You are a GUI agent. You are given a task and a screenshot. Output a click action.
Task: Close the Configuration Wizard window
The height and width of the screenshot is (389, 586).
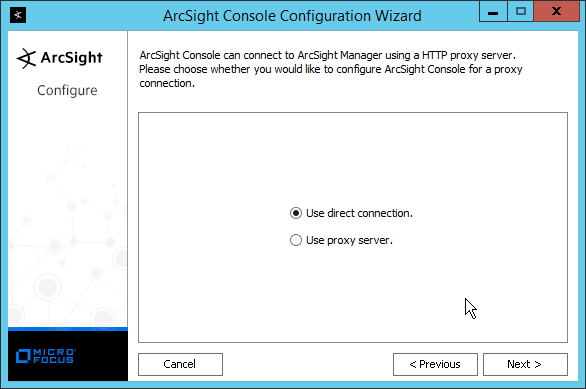click(556, 11)
